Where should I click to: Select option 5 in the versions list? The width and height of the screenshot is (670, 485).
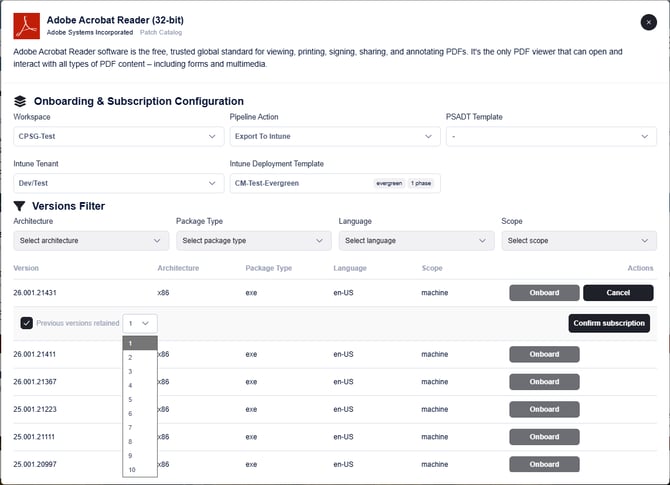click(140, 400)
